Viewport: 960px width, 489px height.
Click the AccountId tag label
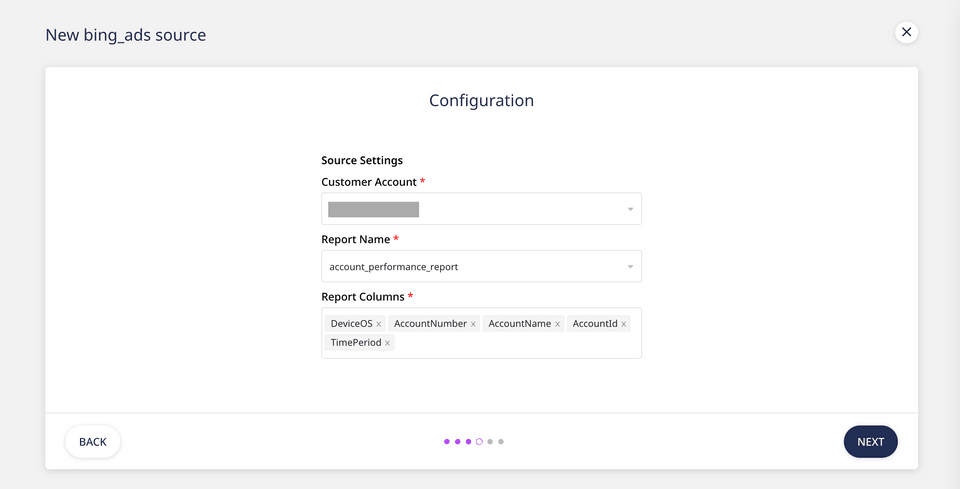pyautogui.click(x=595, y=324)
